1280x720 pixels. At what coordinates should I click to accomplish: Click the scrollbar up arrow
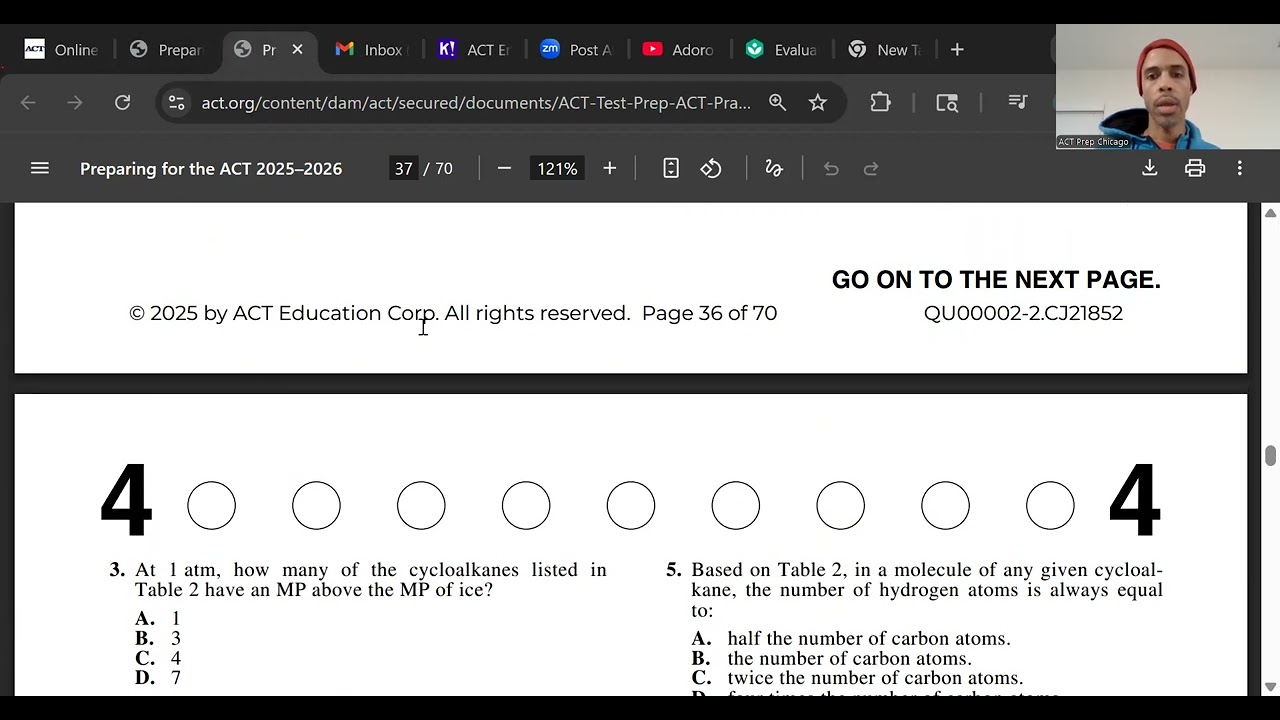pos(1270,213)
